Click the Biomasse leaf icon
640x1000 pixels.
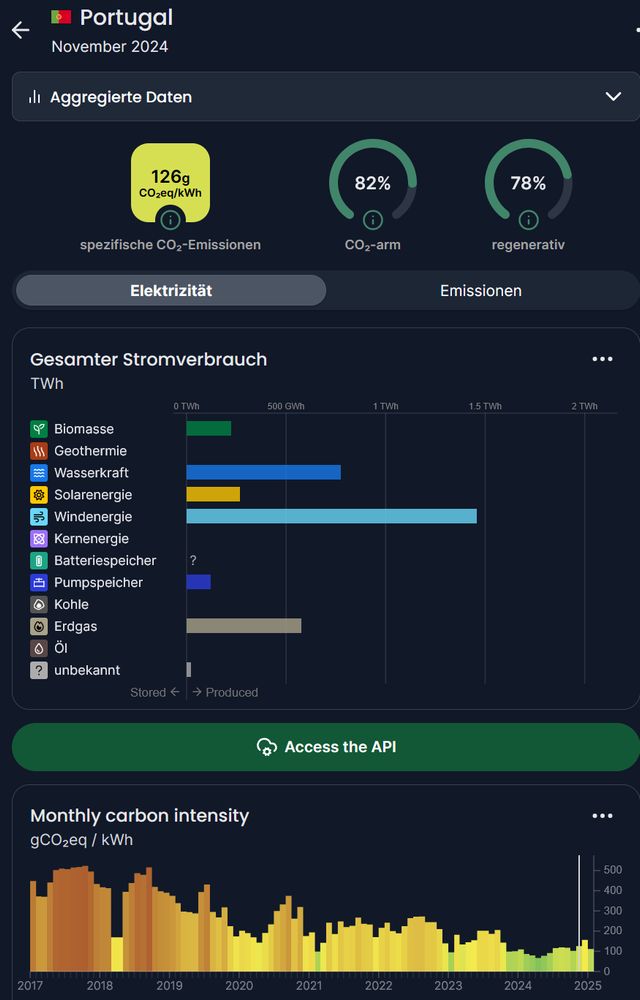39,429
